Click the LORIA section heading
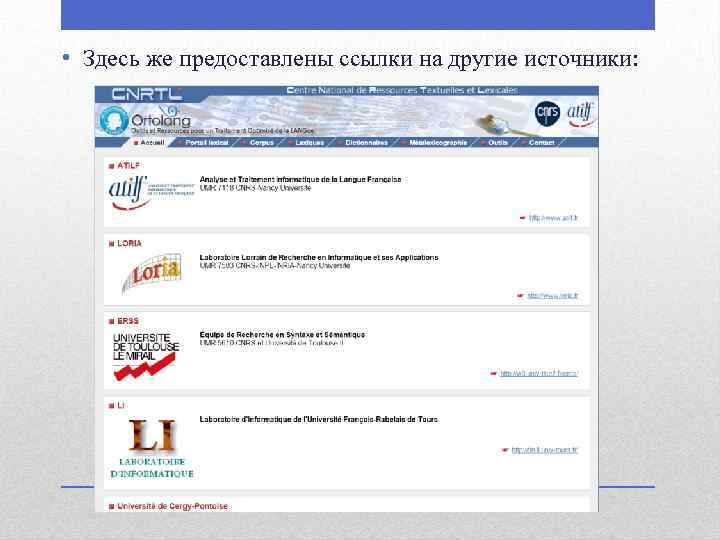Image resolution: width=720 pixels, height=540 pixels. 129,243
